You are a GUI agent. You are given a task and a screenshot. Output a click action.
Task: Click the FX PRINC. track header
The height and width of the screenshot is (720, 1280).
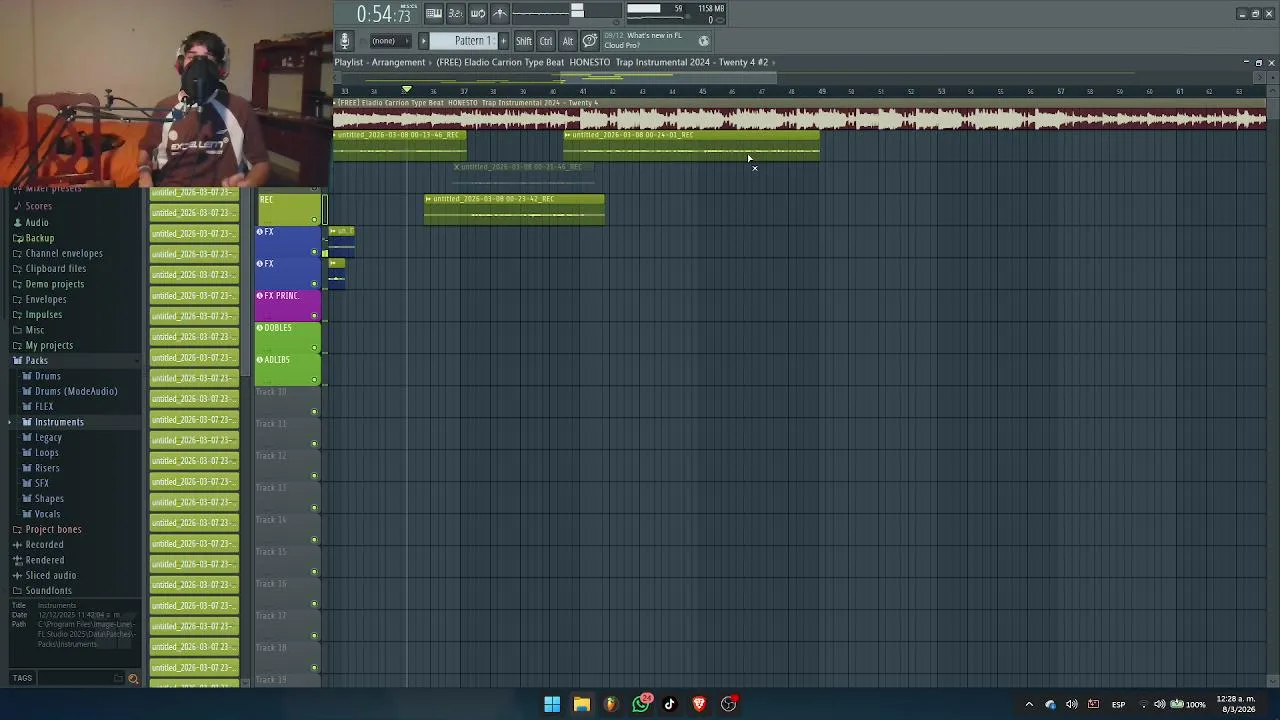pyautogui.click(x=288, y=304)
